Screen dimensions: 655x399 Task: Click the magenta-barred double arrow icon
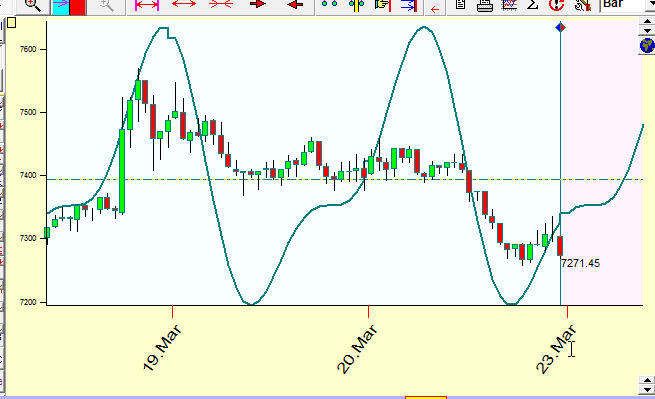(147, 5)
